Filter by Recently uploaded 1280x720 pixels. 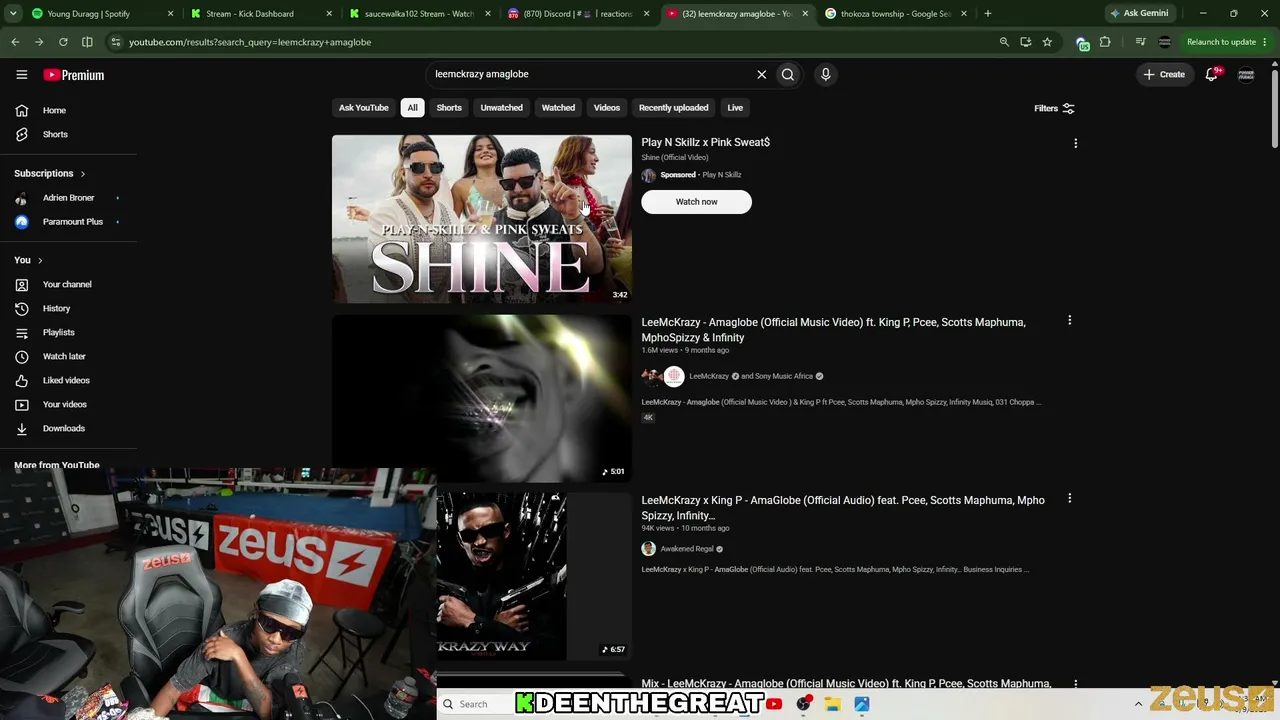[673, 108]
